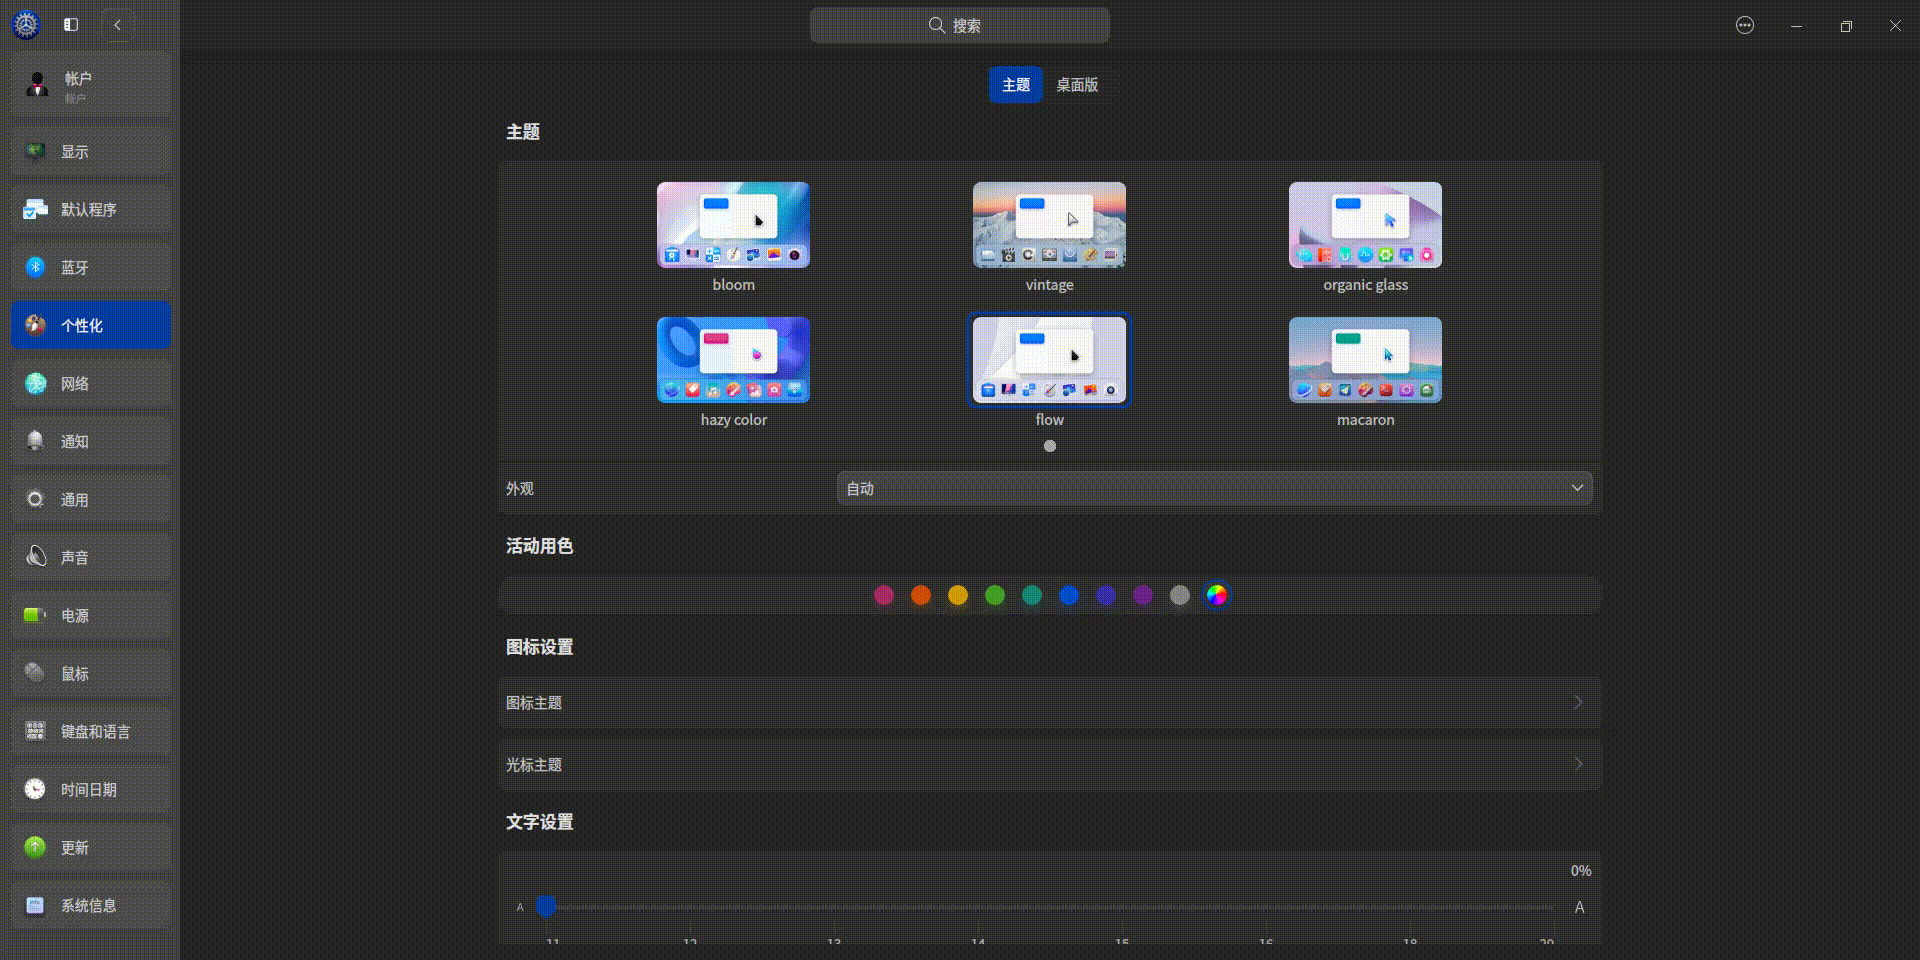The width and height of the screenshot is (1920, 960).
Task: Open the 外观 appearance dropdown
Action: point(1213,489)
